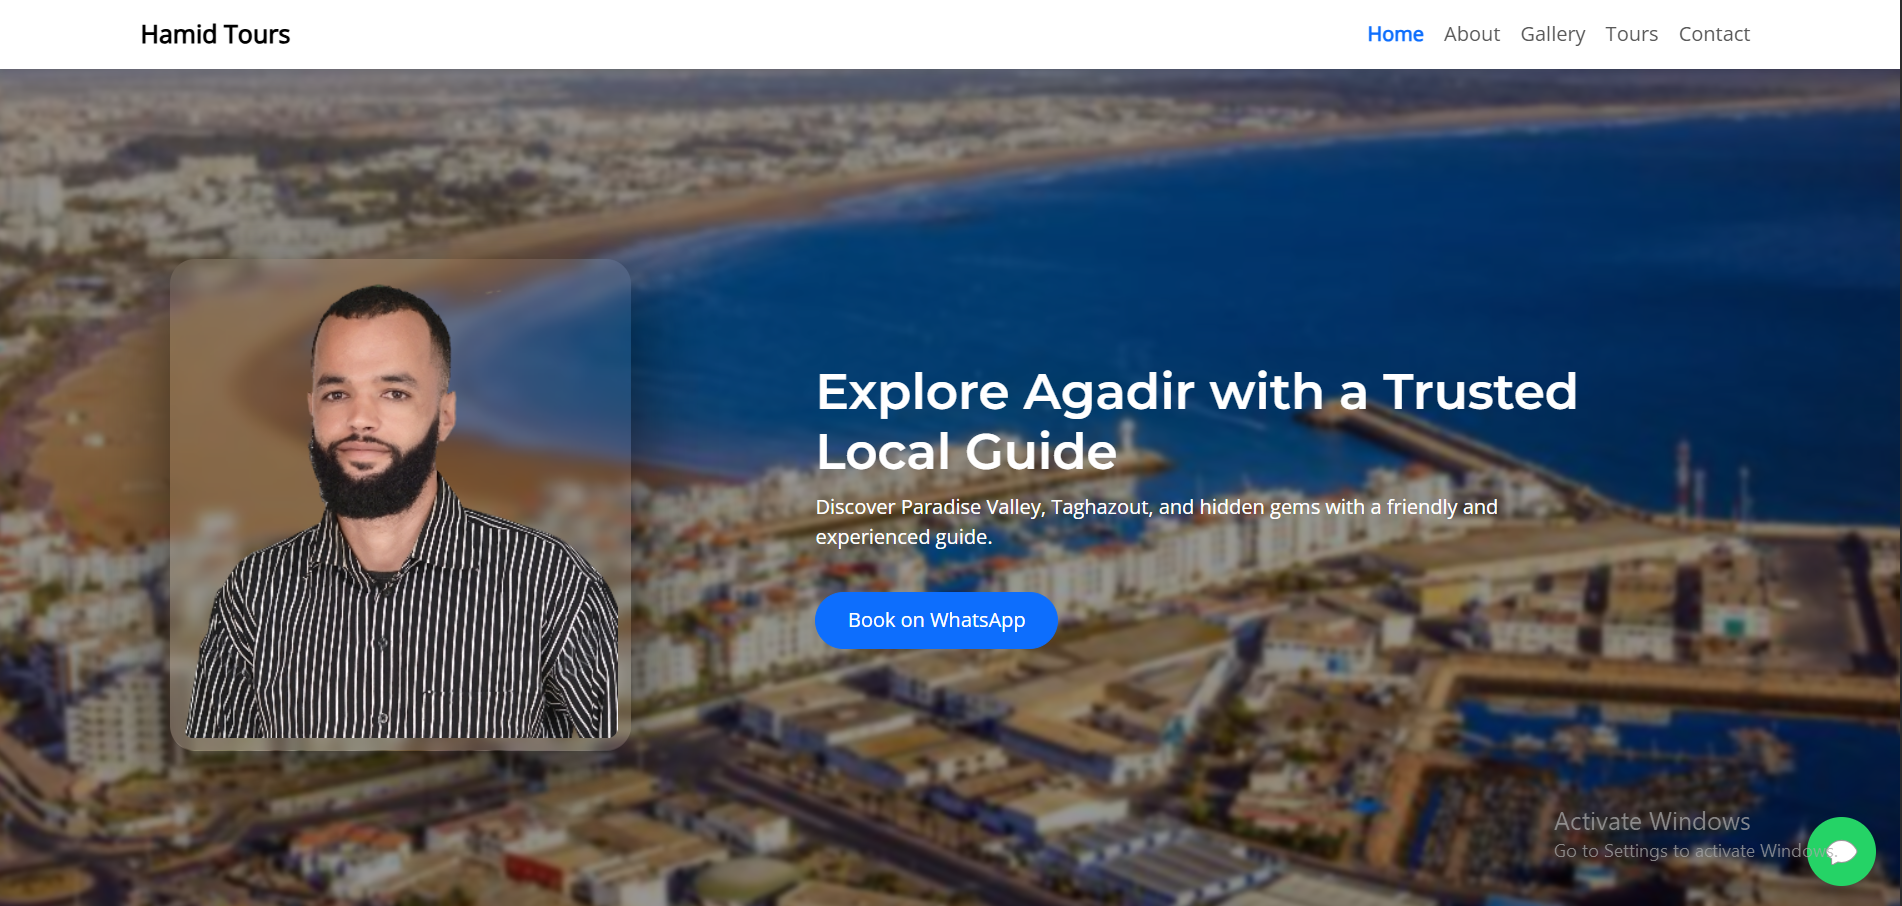Click the 'Explore Agadir with a Trusted' heading line
The image size is (1902, 906).
pos(1196,391)
